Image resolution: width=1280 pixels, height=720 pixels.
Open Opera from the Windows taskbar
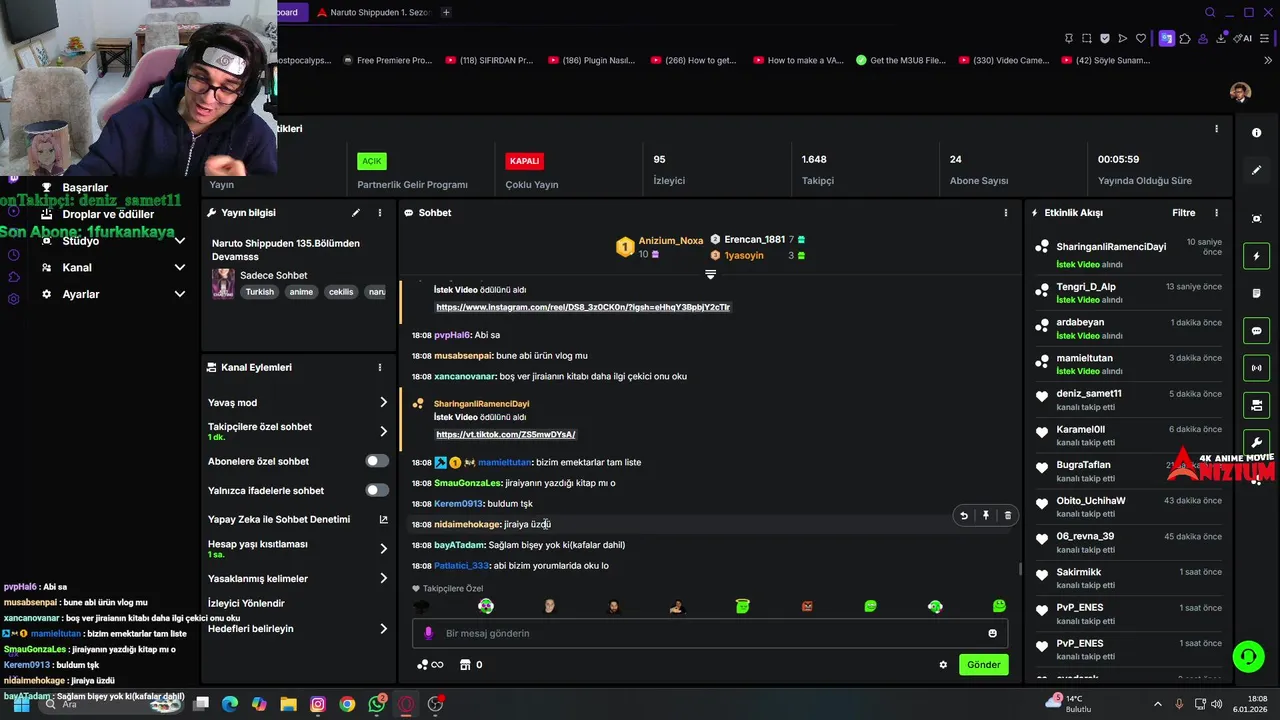406,704
